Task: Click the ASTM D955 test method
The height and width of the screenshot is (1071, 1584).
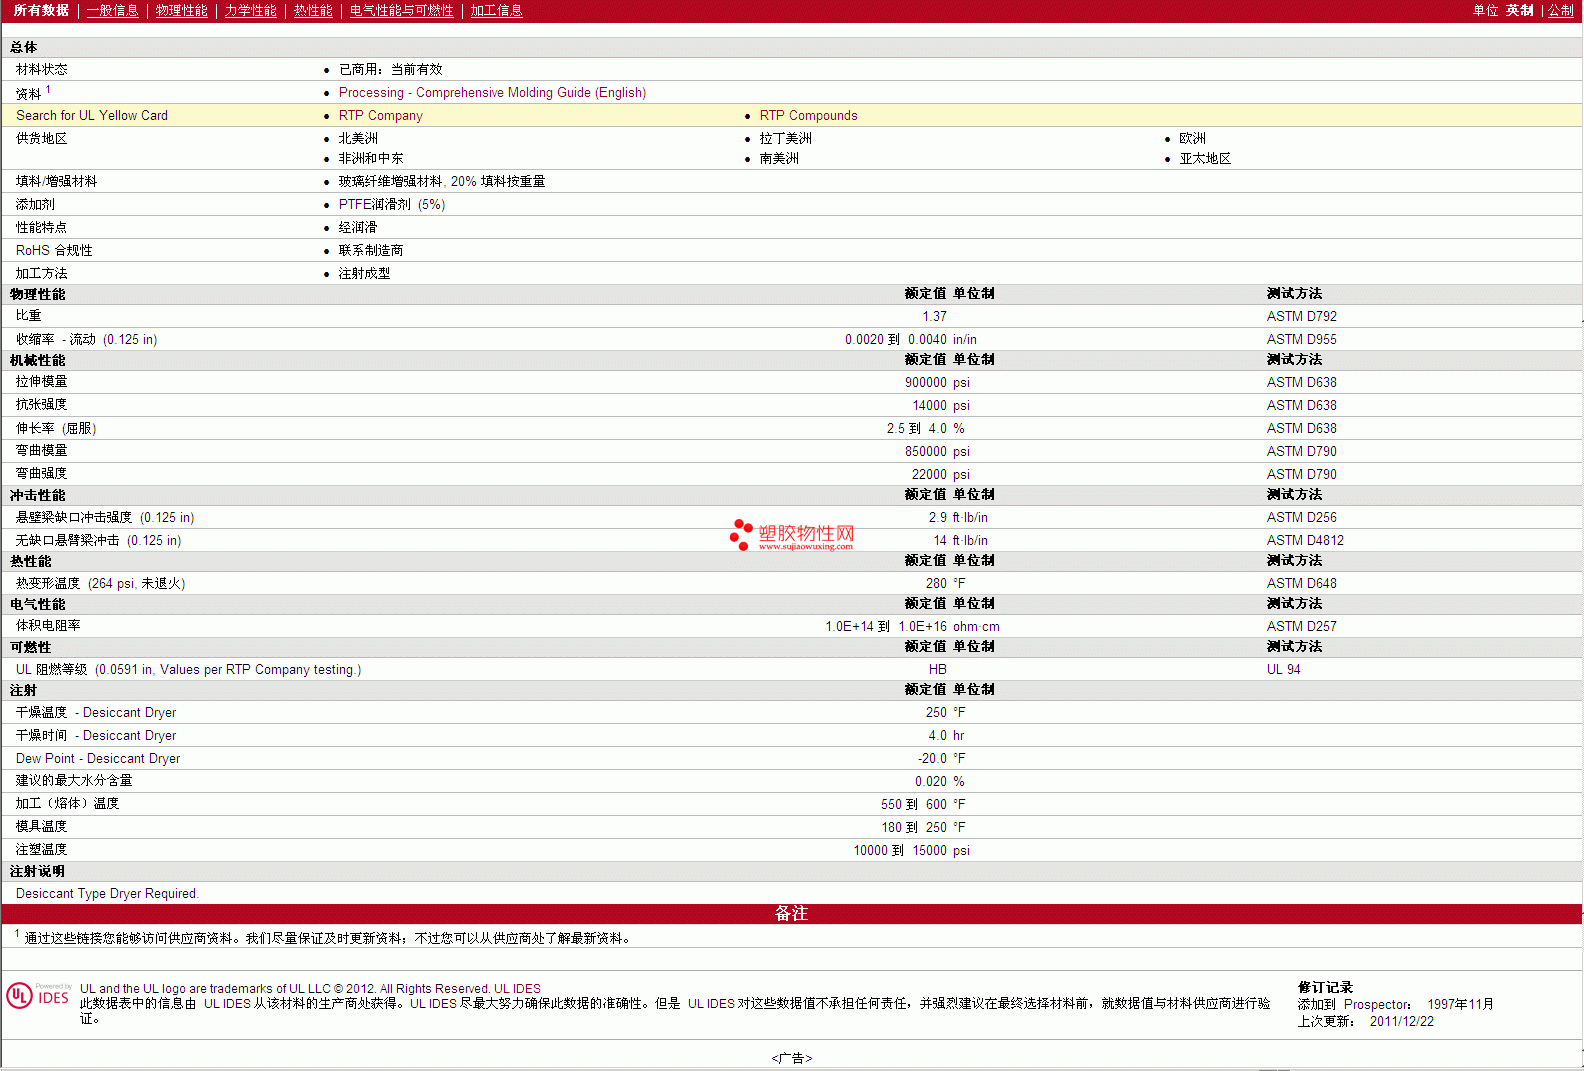Action: coord(1301,339)
